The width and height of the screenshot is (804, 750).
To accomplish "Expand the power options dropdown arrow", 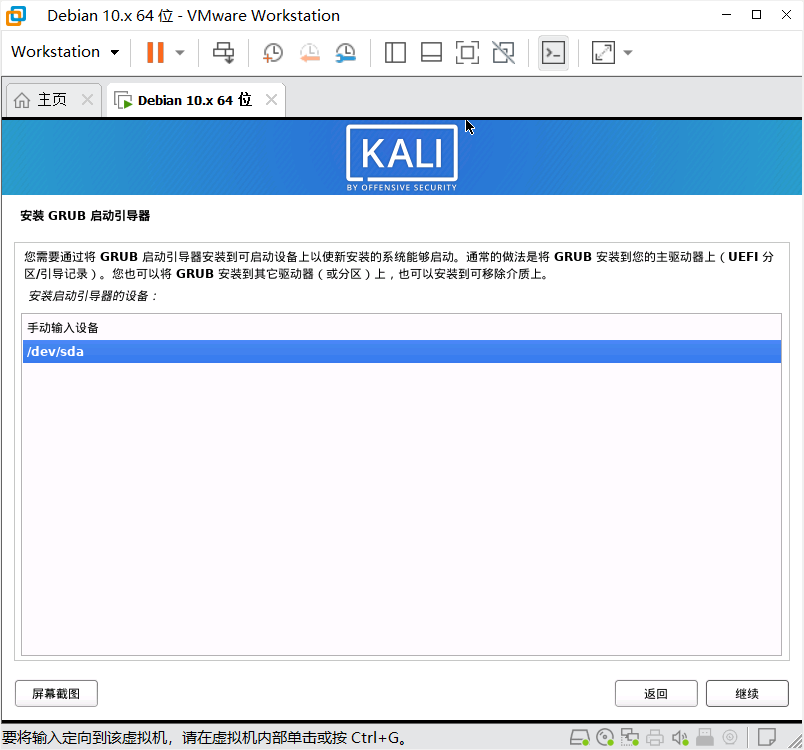I will (180, 52).
